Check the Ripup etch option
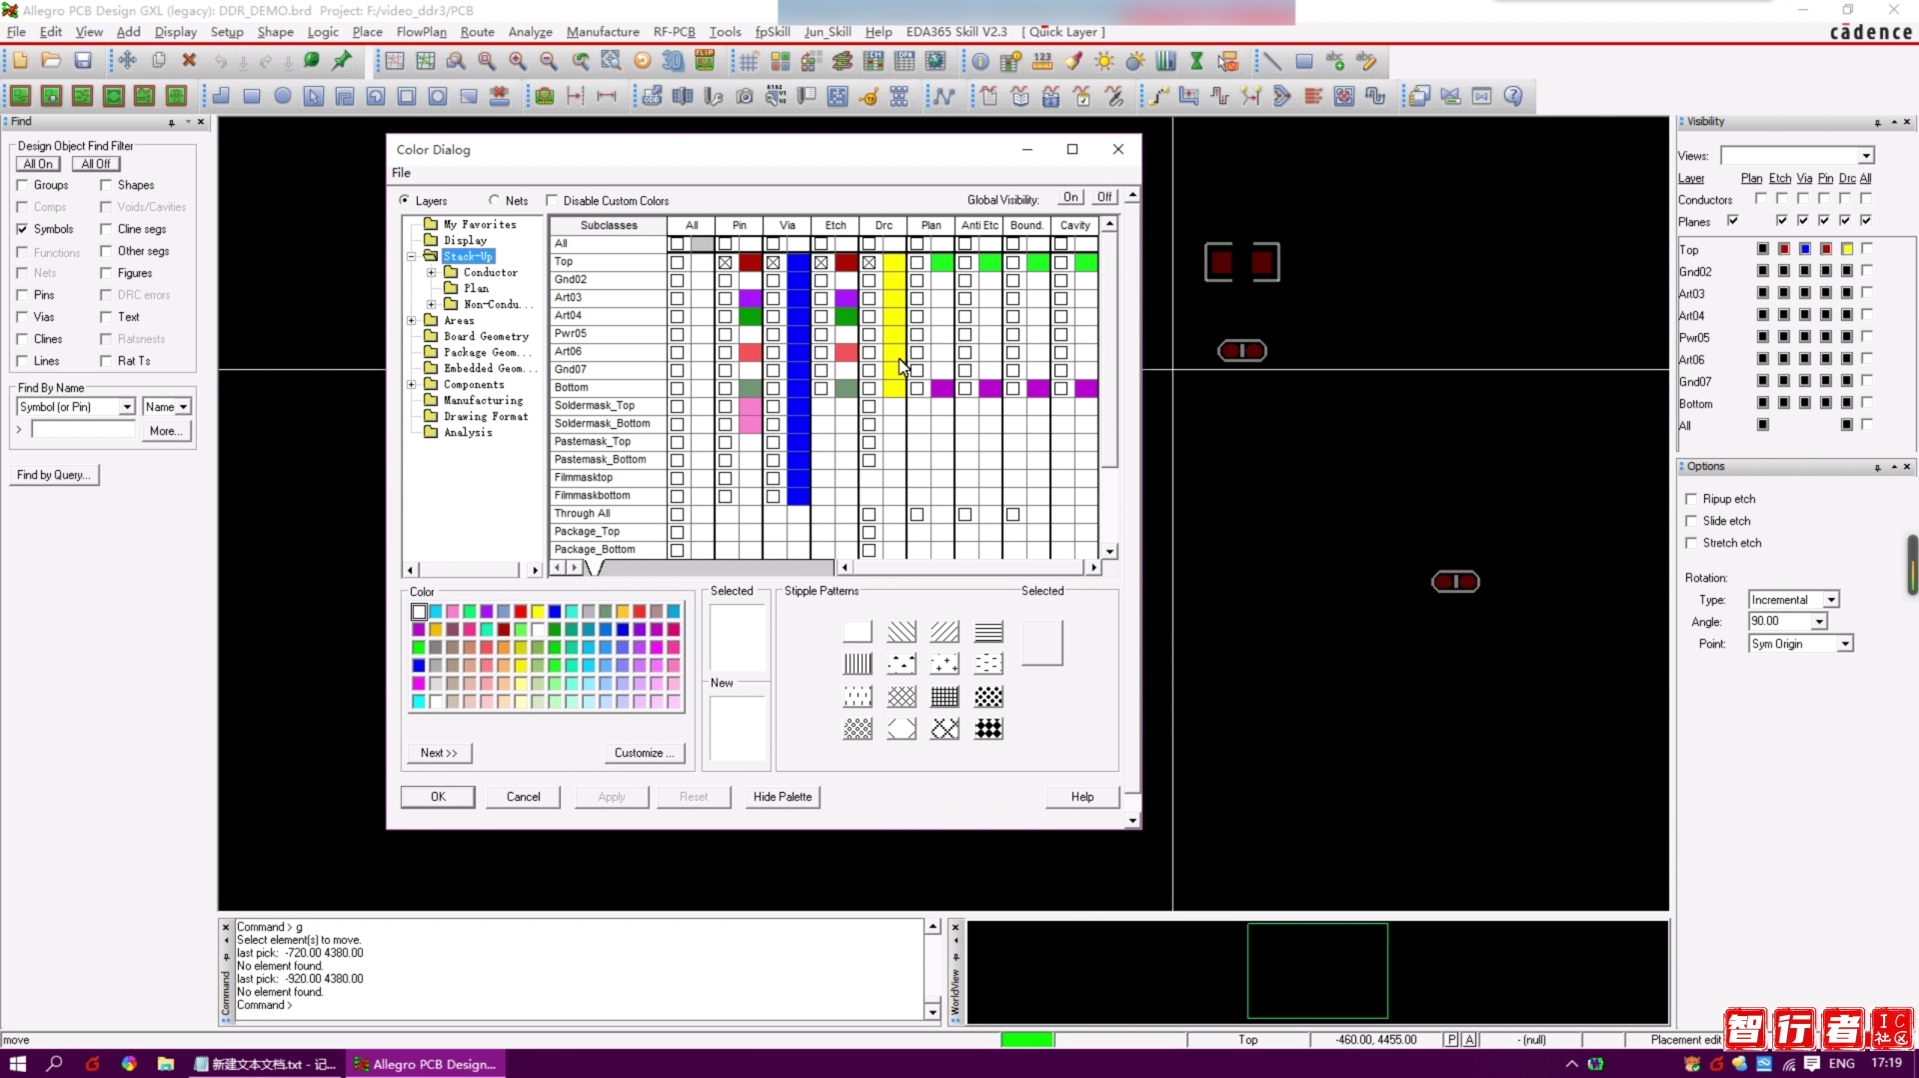The height and width of the screenshot is (1078, 1919). [1692, 498]
